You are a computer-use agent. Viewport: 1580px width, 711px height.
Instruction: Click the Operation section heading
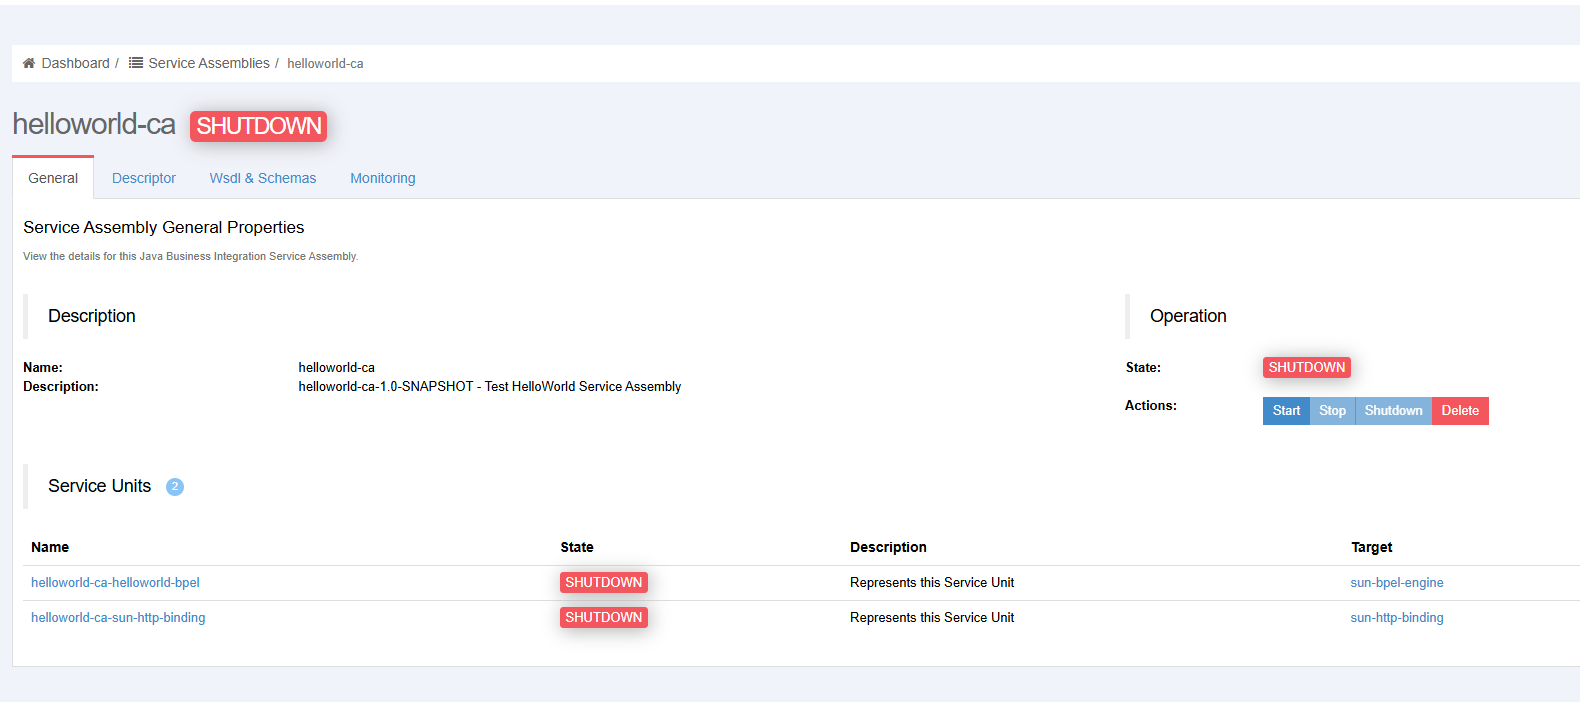[x=1188, y=316]
